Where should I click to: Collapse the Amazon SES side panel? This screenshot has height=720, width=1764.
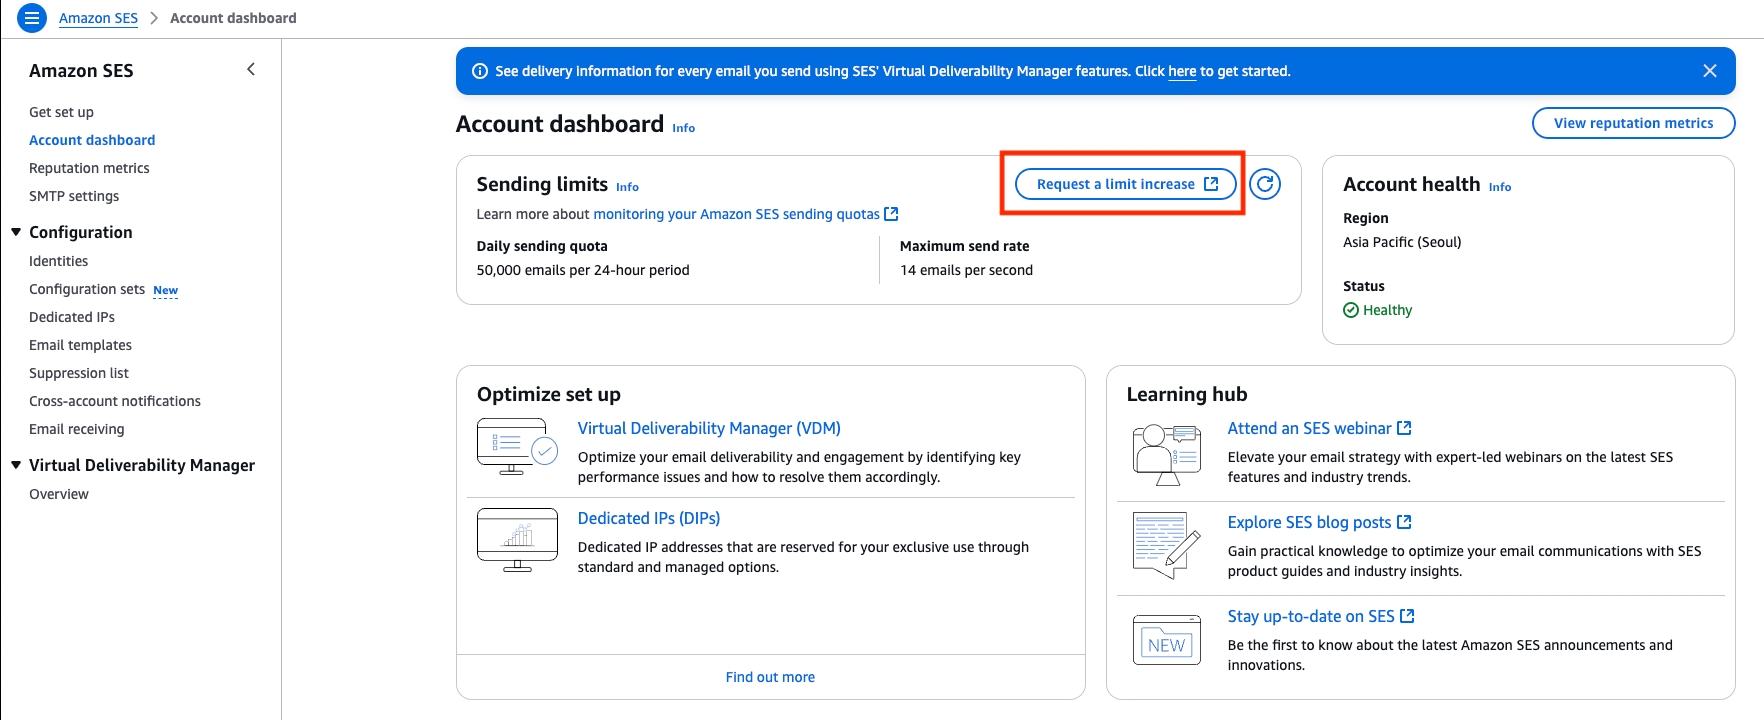251,70
